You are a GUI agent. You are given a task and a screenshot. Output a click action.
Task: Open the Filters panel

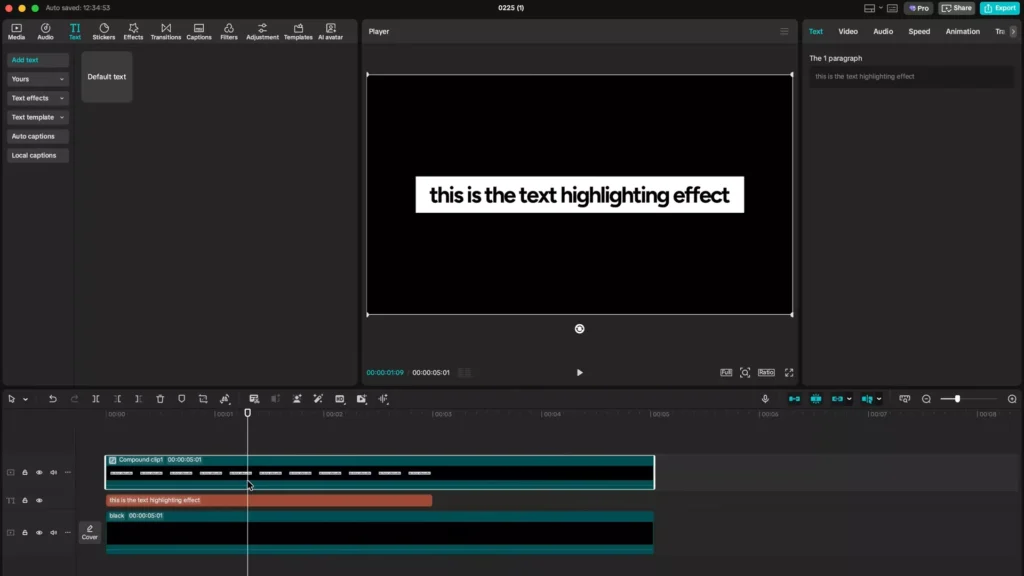(x=228, y=30)
